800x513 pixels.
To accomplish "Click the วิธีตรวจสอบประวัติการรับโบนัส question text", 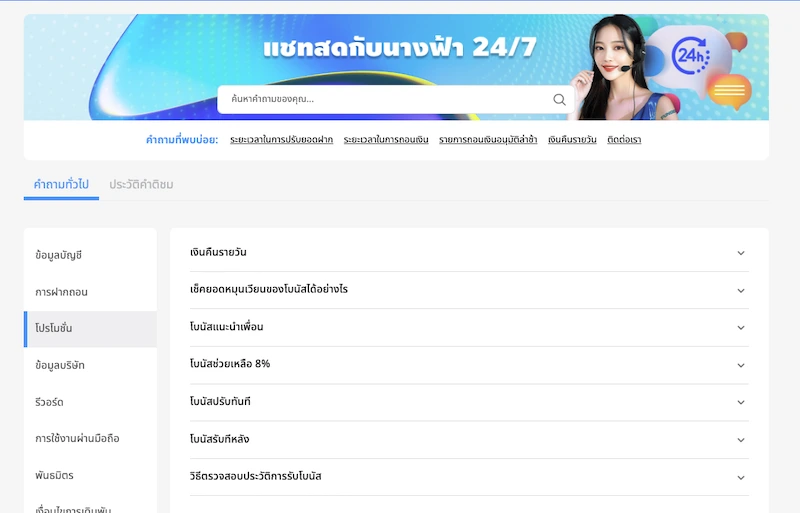I will click(x=256, y=476).
